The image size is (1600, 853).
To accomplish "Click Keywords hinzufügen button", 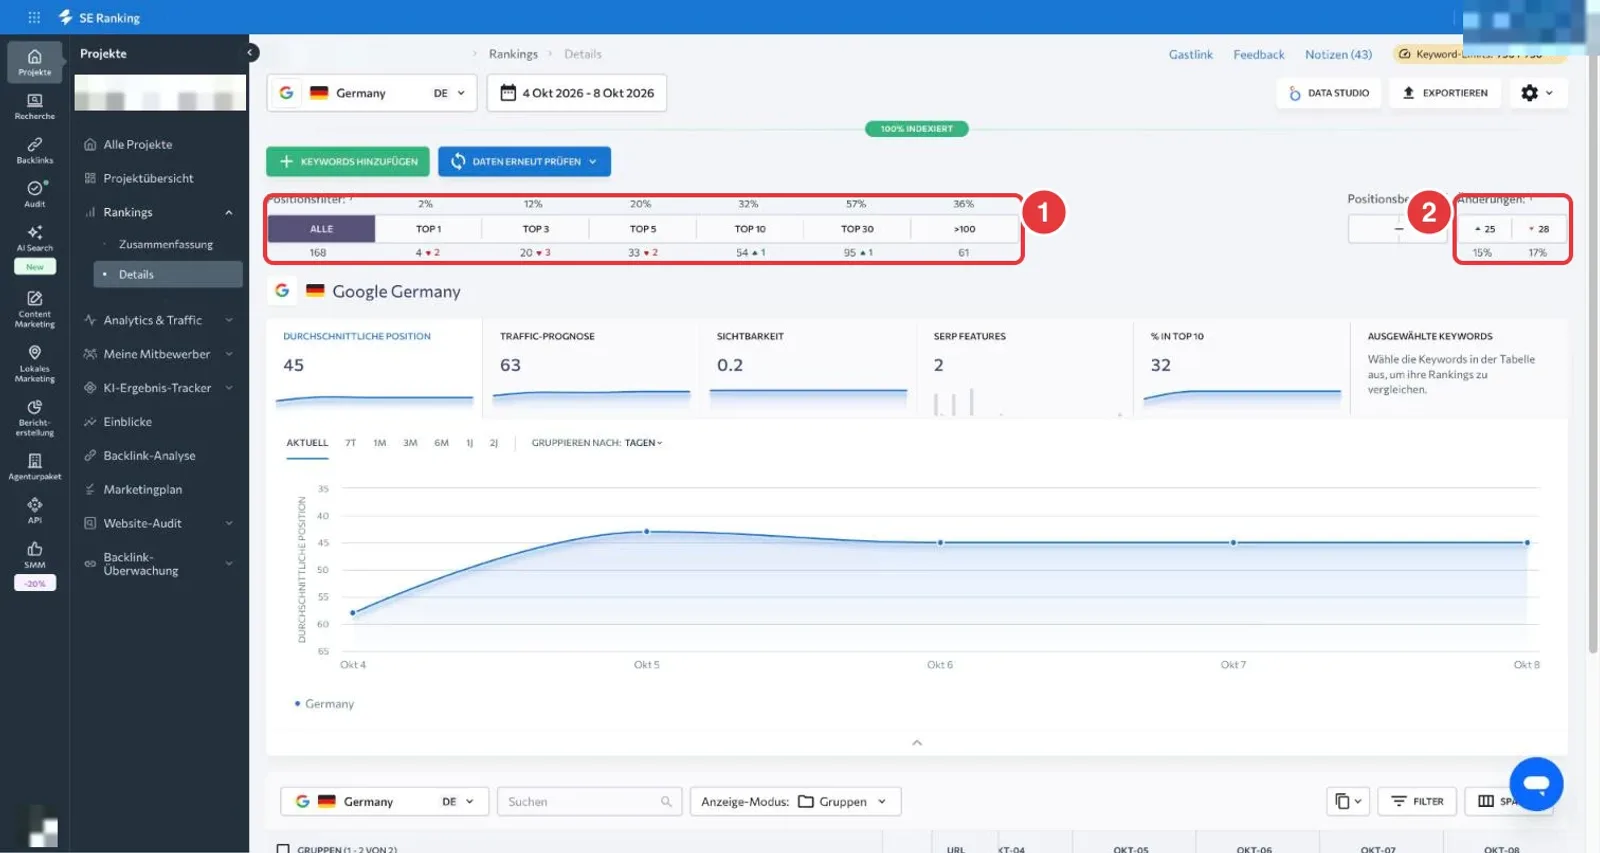I will 348,161.
